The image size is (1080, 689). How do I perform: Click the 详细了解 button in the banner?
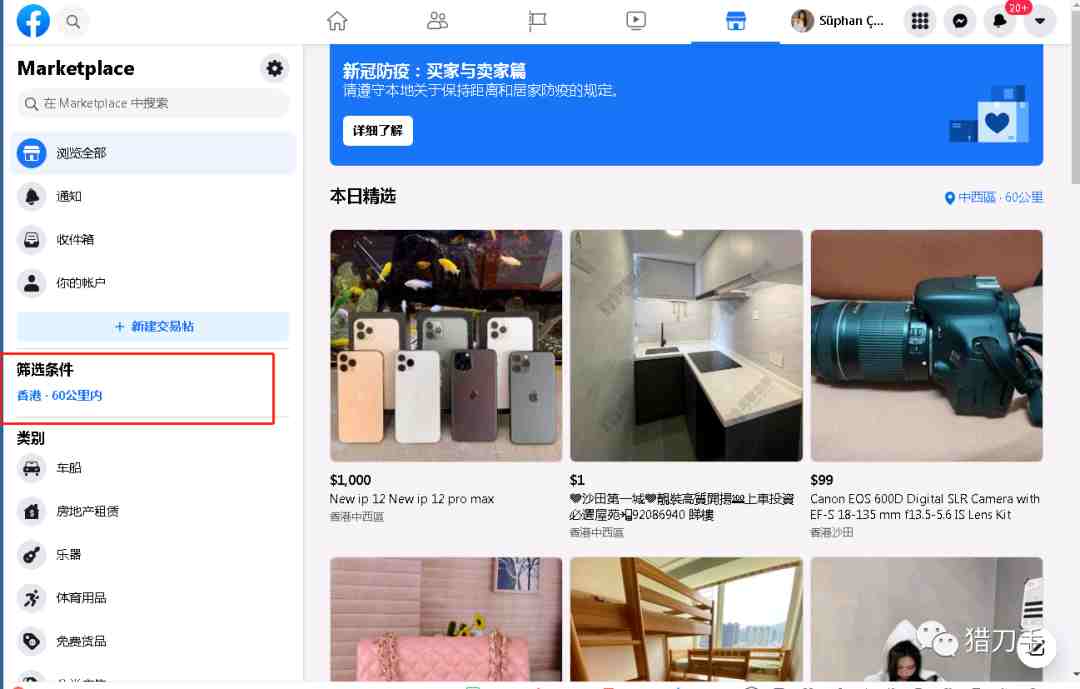pyautogui.click(x=377, y=130)
